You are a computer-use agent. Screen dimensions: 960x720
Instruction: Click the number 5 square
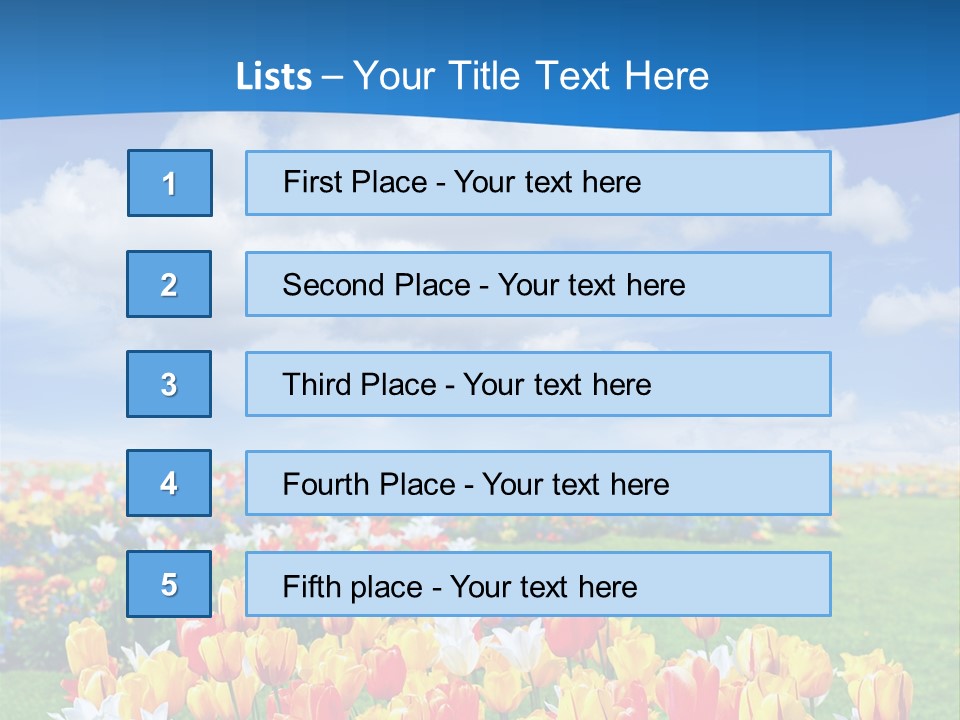pyautogui.click(x=169, y=584)
